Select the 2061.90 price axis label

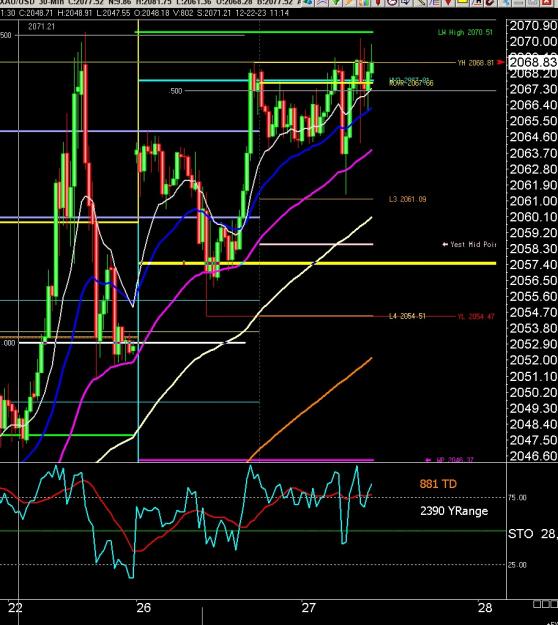click(533, 185)
